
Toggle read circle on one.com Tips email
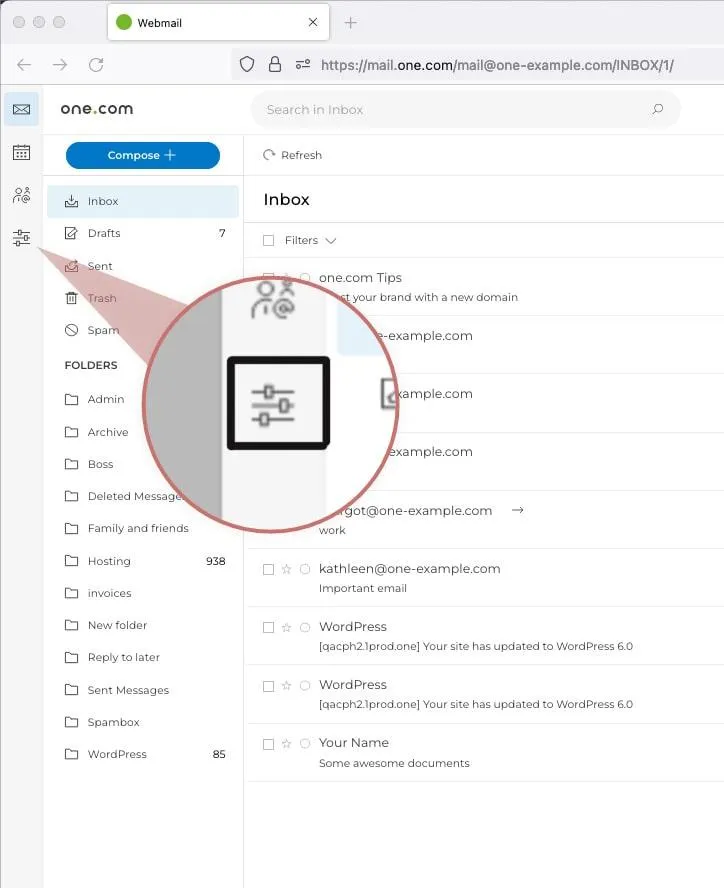[305, 278]
